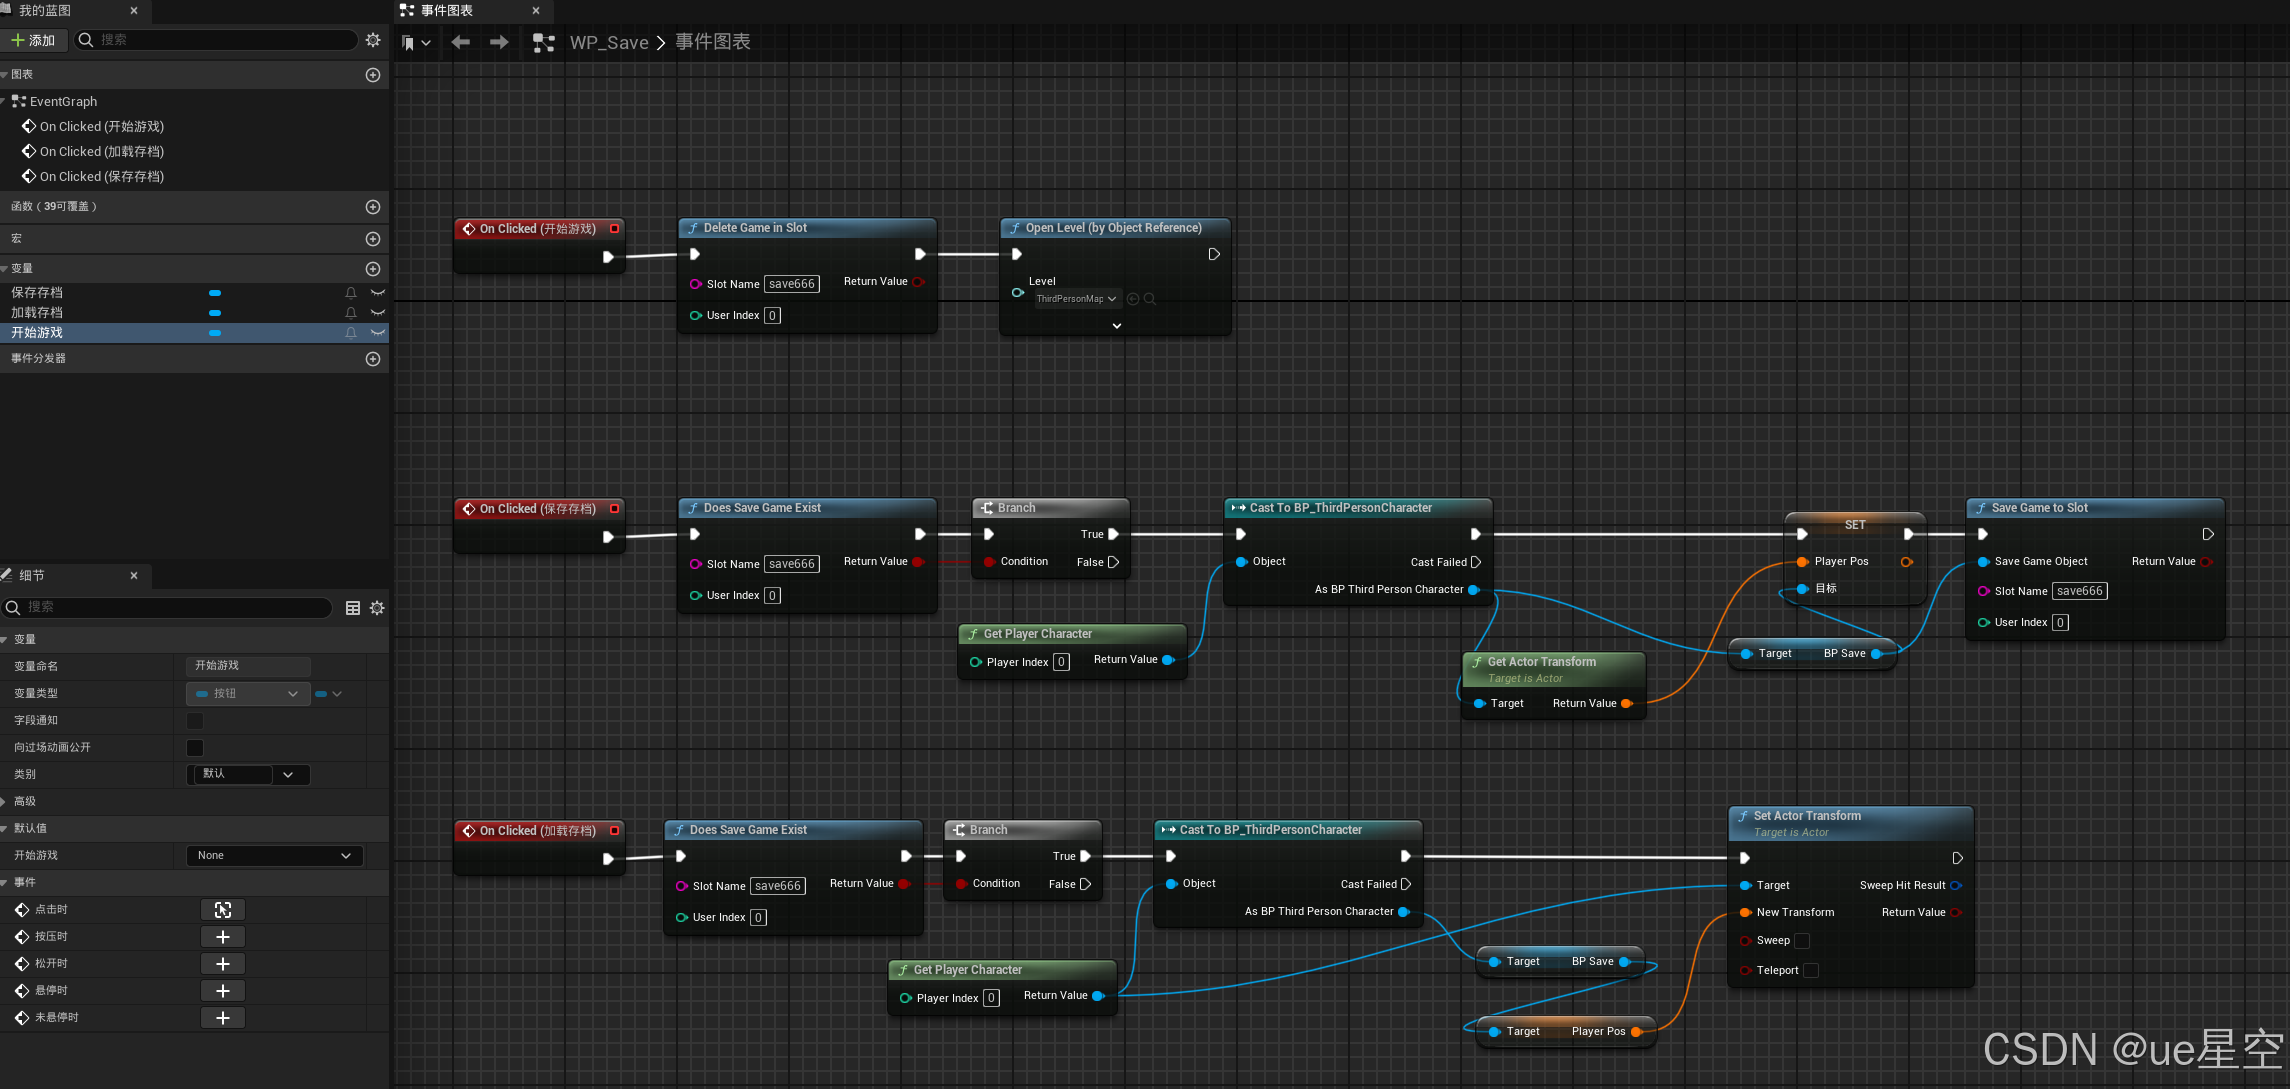Image resolution: width=2290 pixels, height=1089 pixels.
Task: Add a new variable with plus icon
Action: (373, 269)
